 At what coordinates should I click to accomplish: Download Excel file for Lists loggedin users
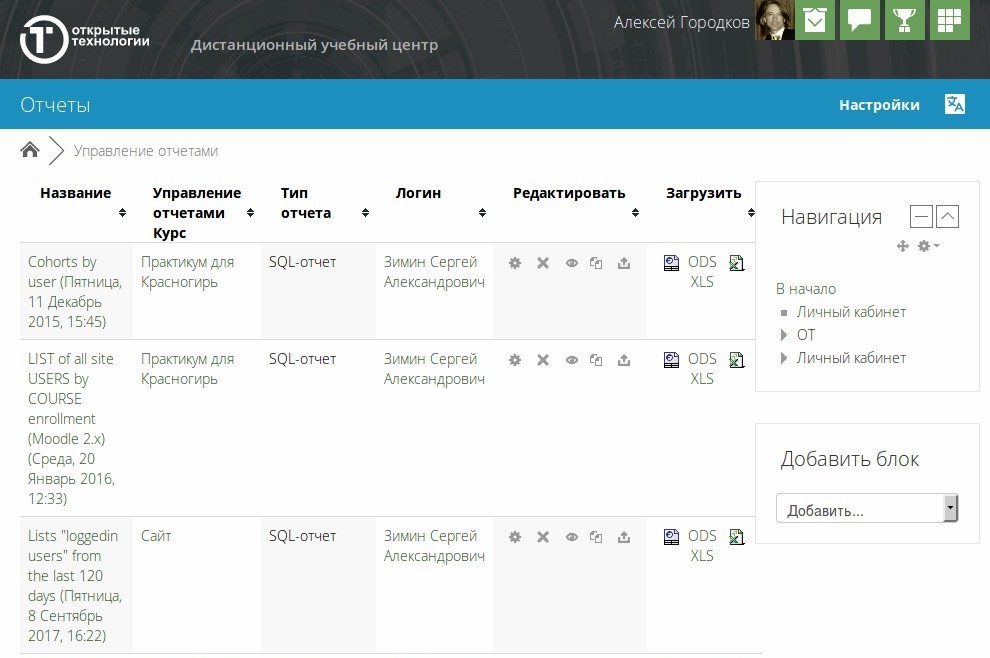pos(736,537)
